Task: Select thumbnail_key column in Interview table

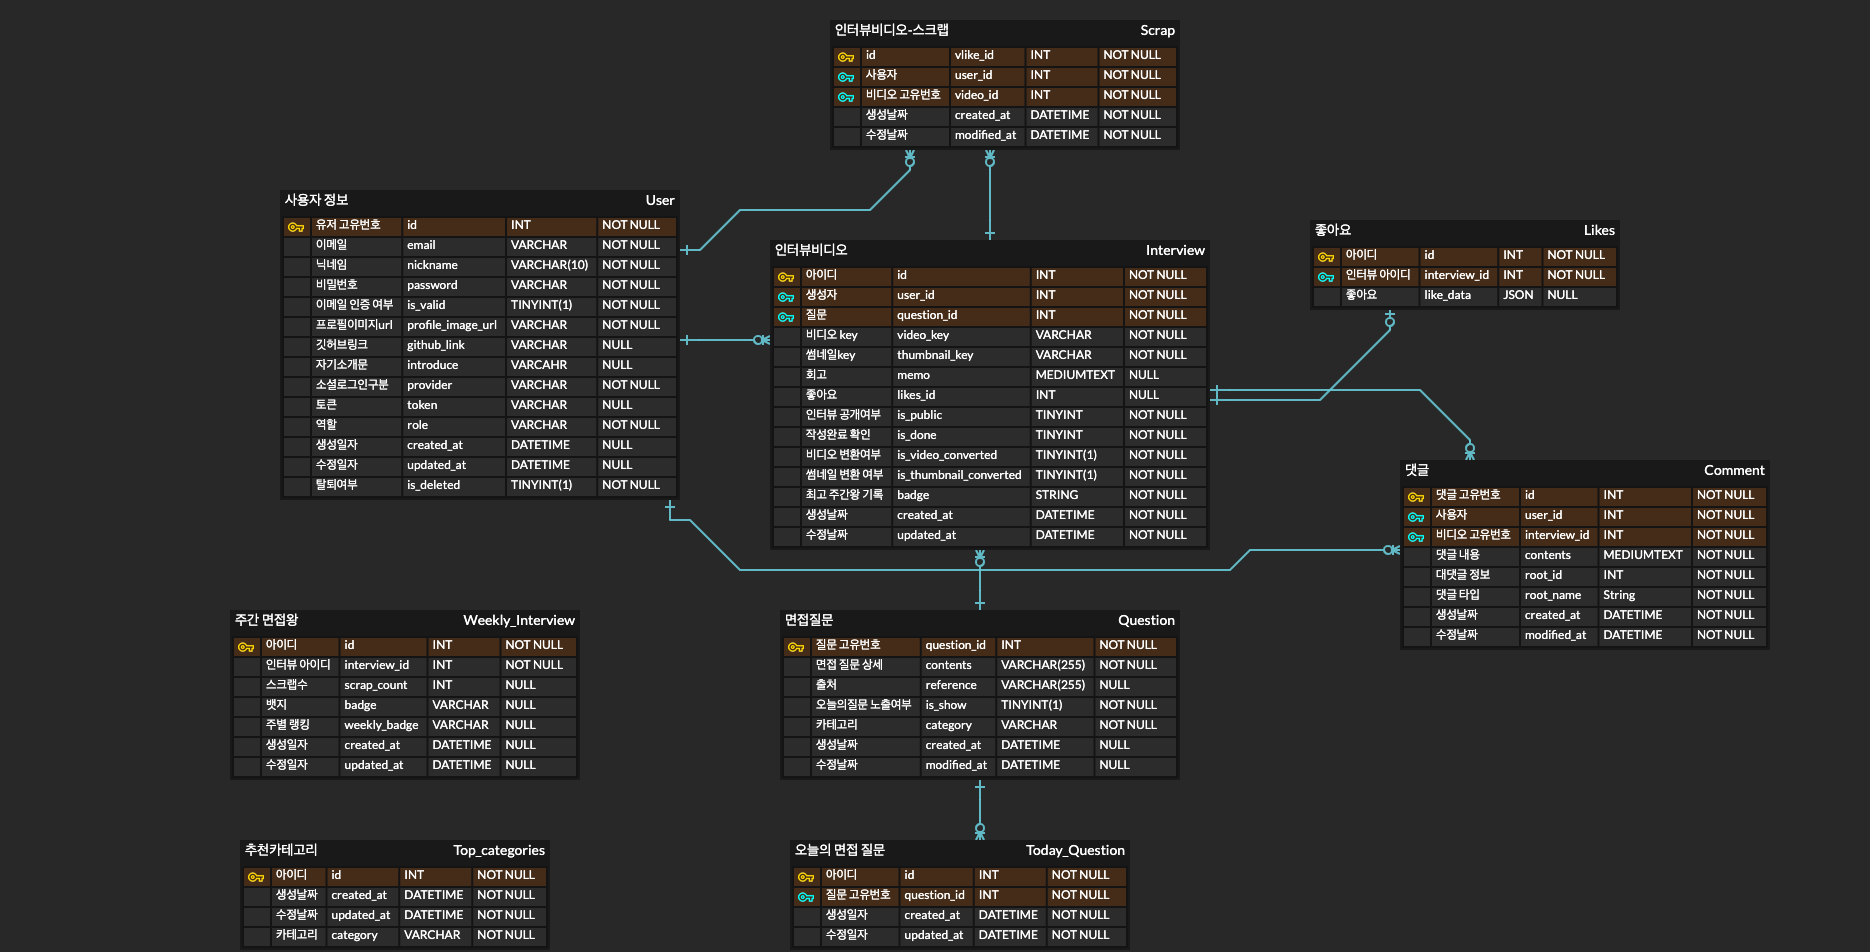Action: click(935, 355)
